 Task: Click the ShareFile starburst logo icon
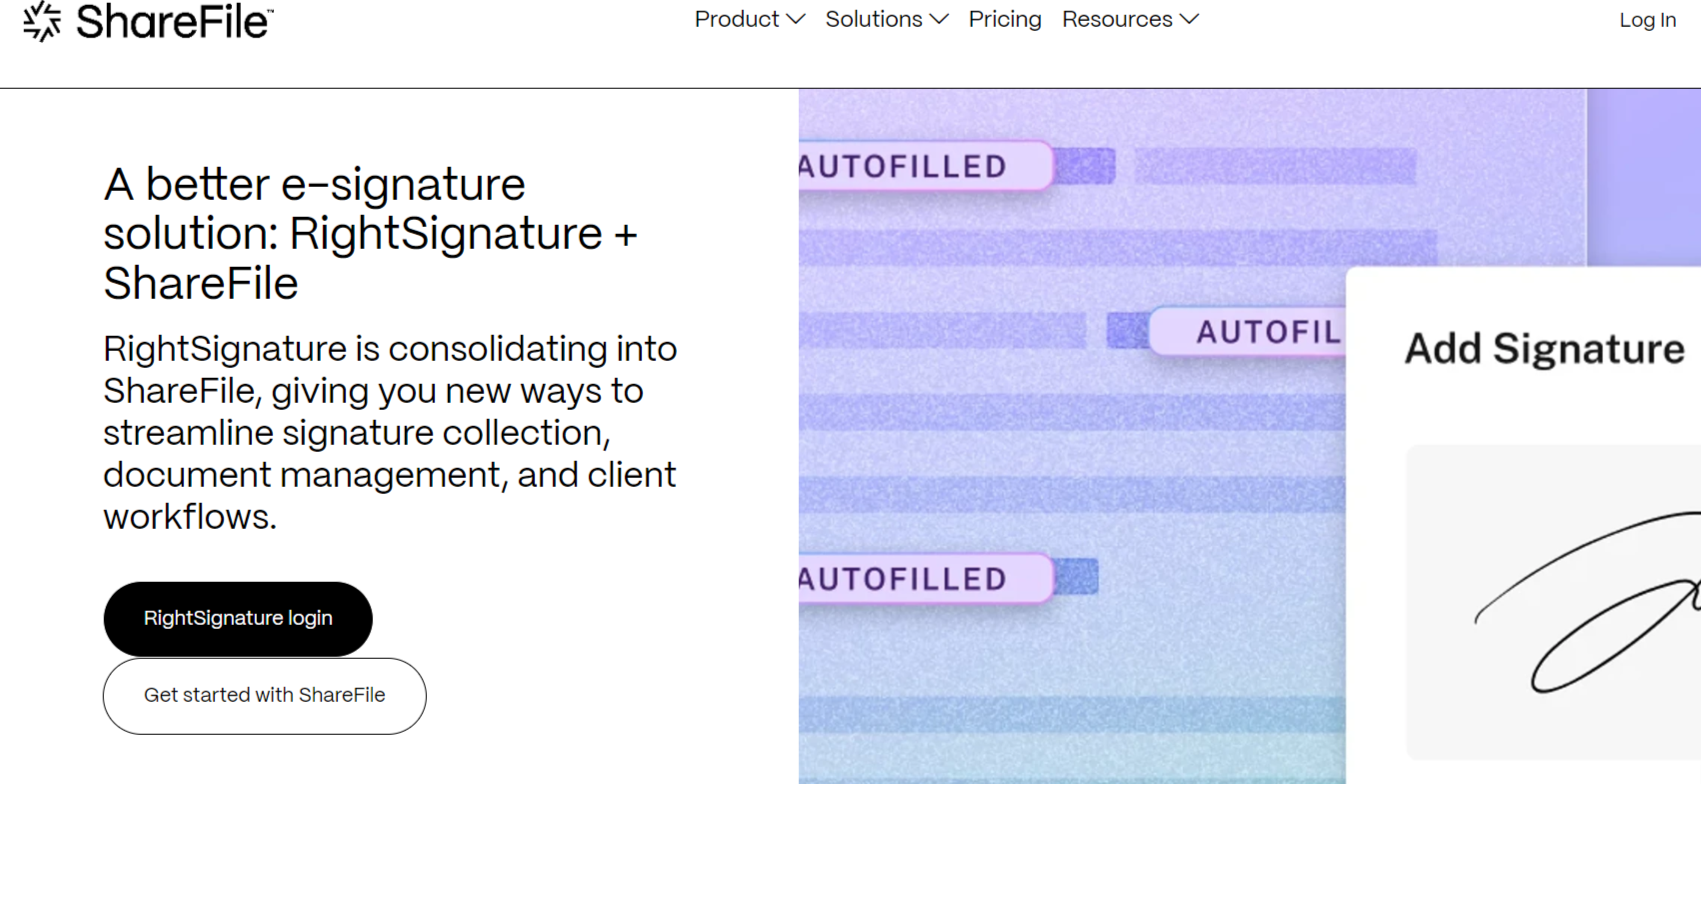click(42, 21)
